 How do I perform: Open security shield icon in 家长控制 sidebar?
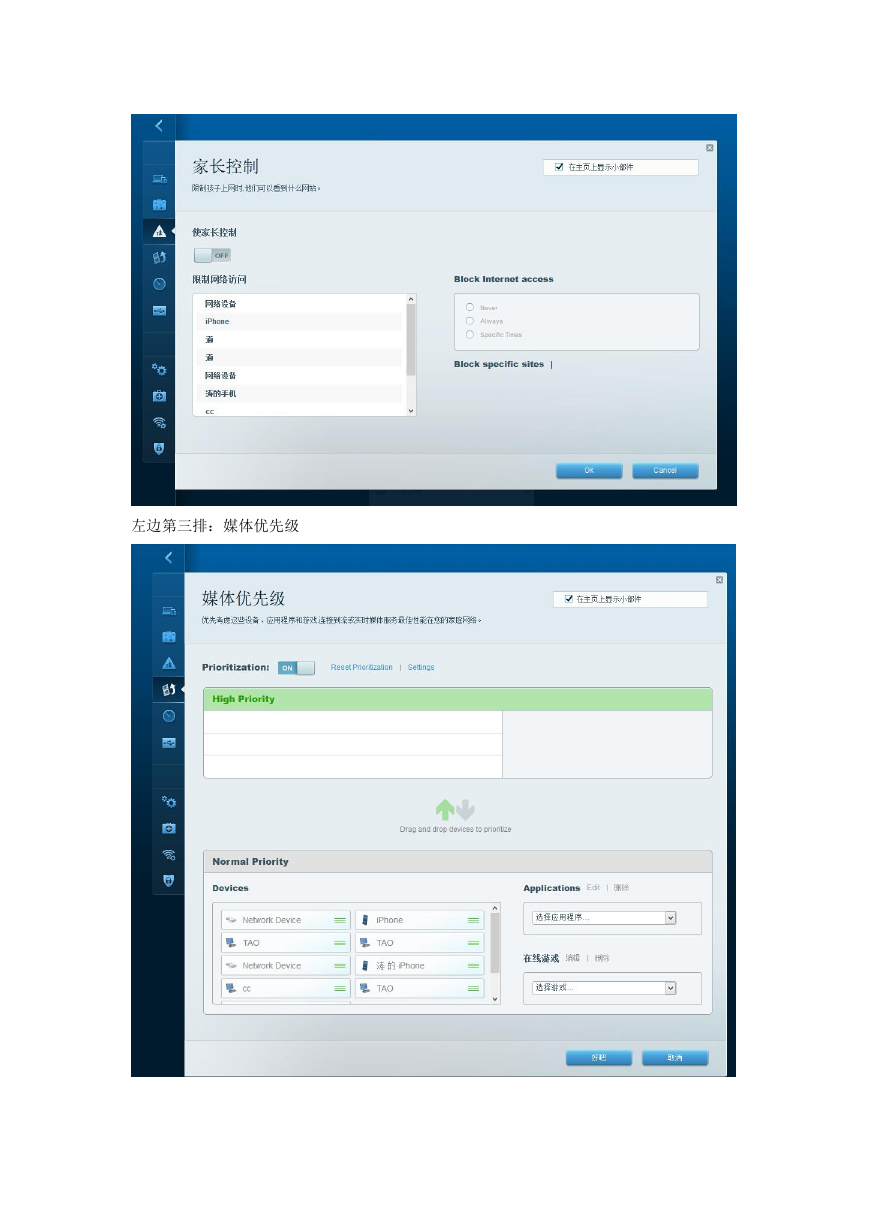point(159,448)
